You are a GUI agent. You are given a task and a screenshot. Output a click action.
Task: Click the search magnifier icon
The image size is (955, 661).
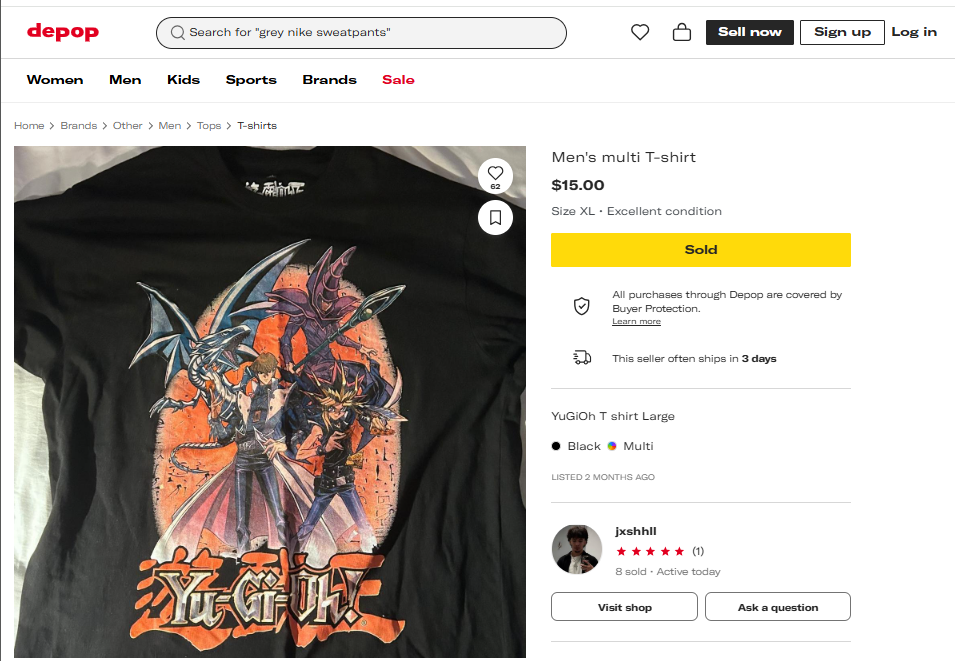177,32
